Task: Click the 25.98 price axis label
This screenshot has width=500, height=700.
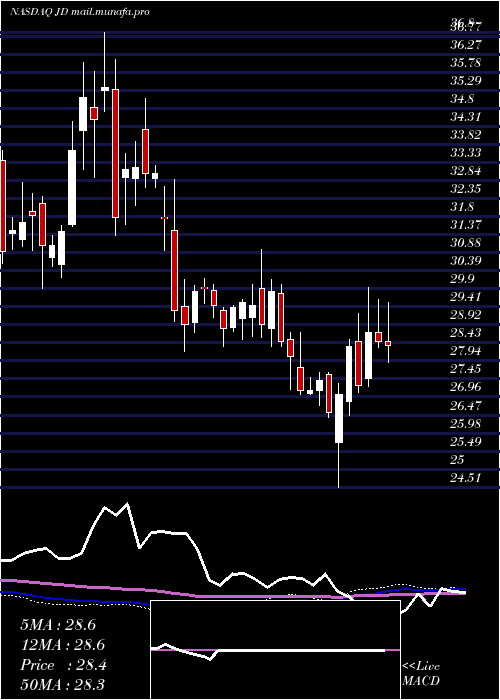Action: pos(466,423)
